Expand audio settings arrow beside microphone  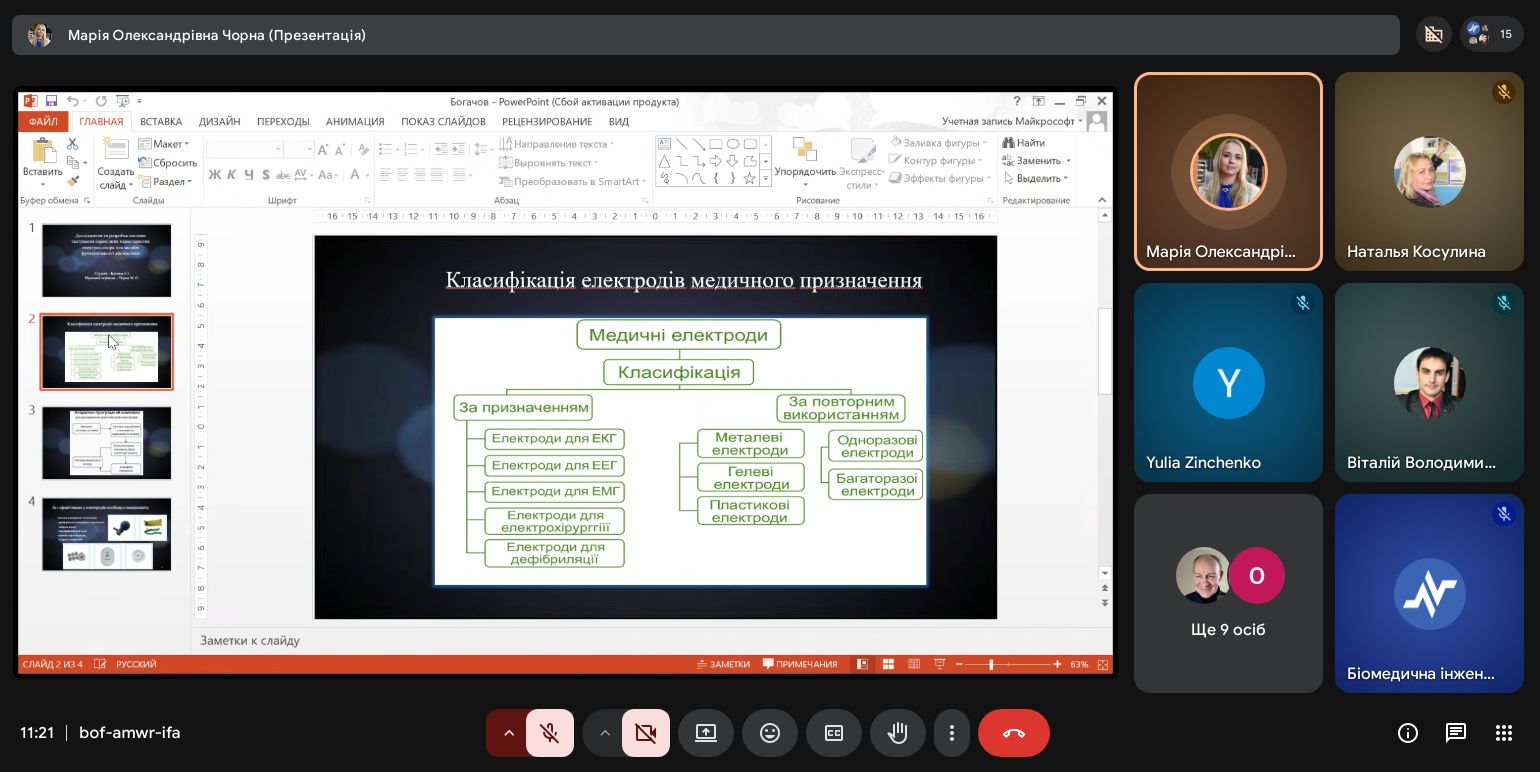[508, 733]
